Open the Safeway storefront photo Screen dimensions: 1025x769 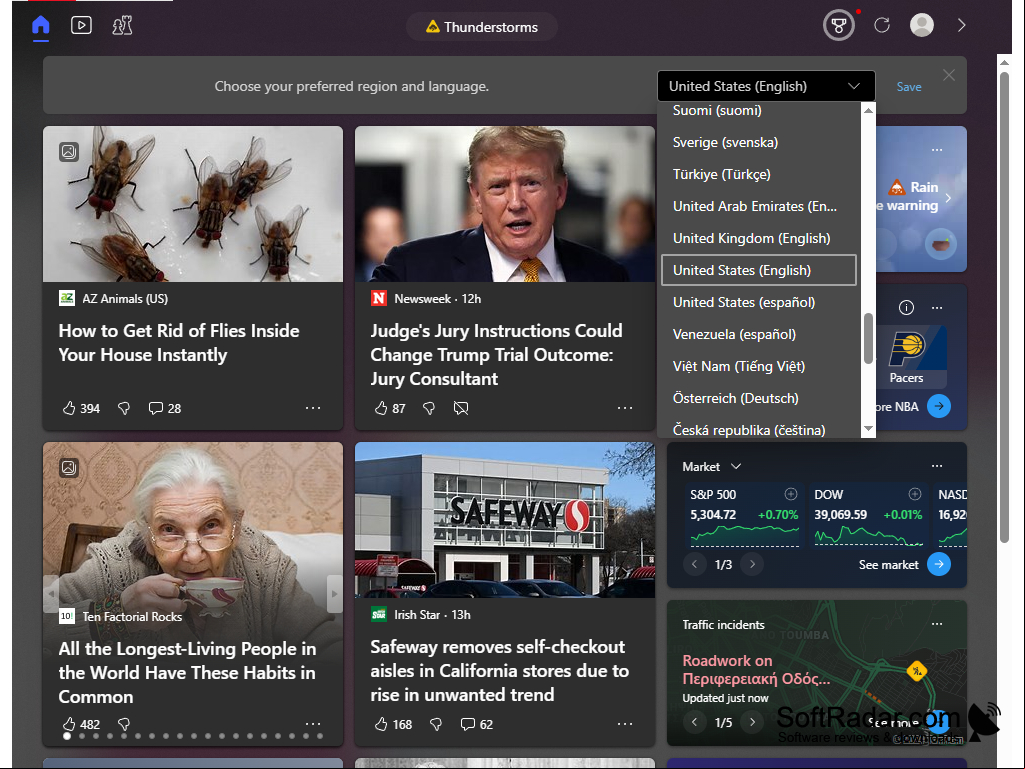coord(505,520)
